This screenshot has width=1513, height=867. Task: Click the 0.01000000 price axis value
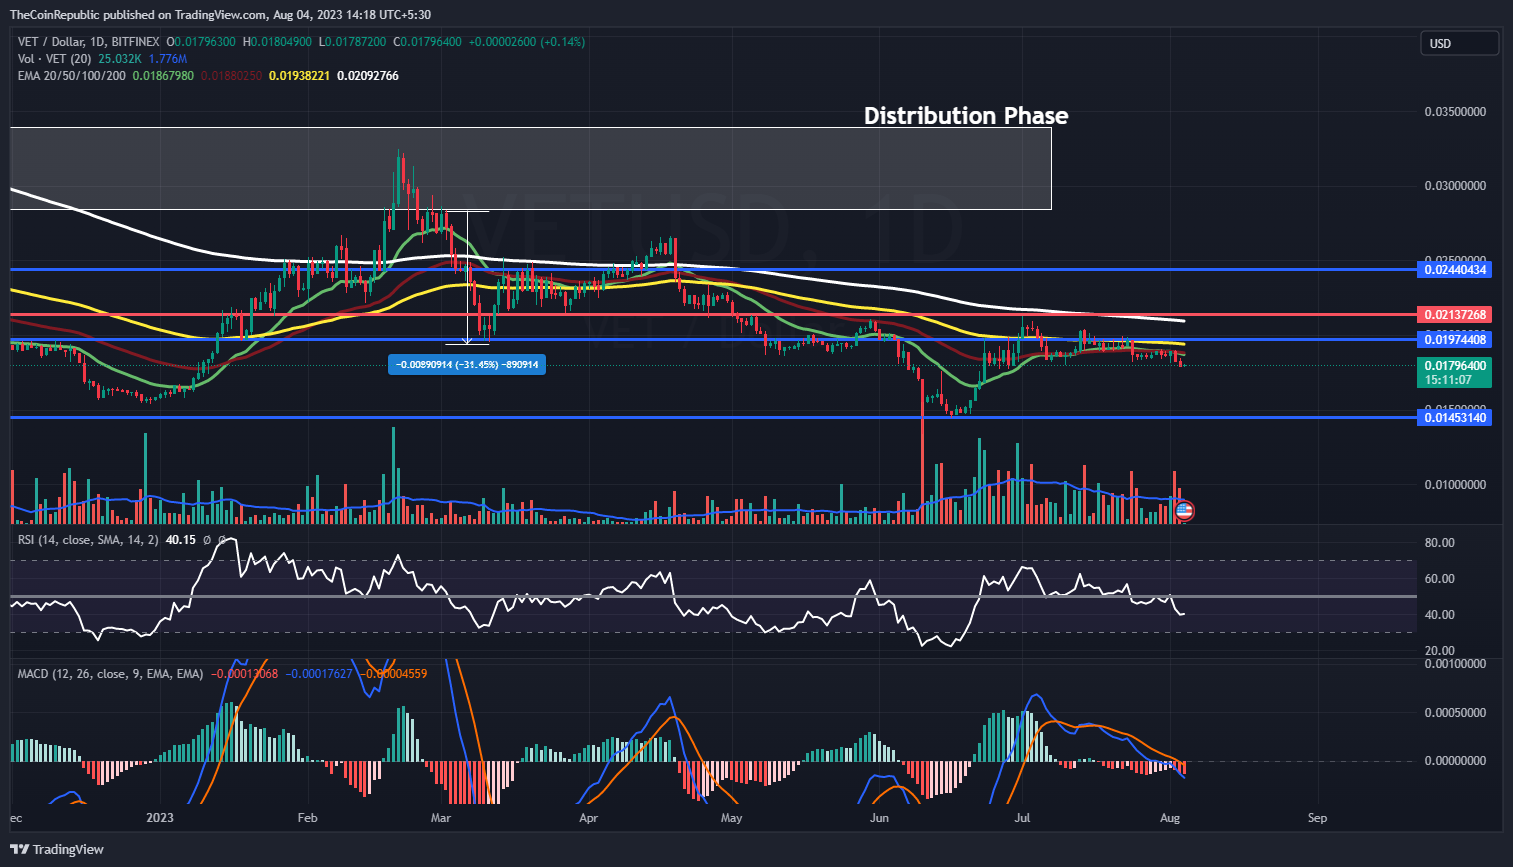pyautogui.click(x=1455, y=485)
